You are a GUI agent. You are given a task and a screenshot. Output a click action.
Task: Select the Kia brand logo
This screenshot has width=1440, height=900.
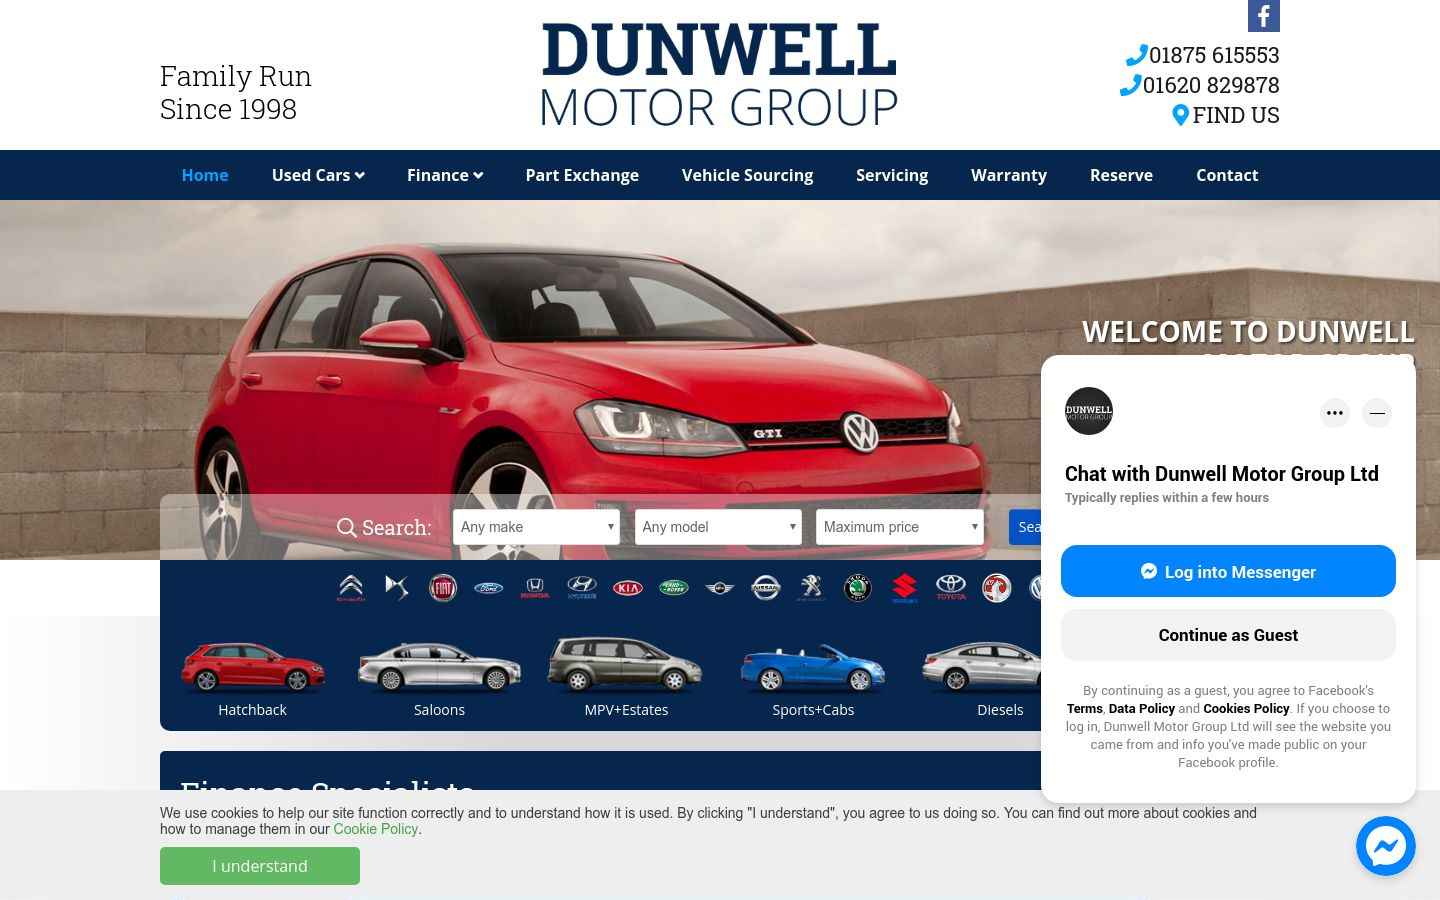pyautogui.click(x=628, y=588)
